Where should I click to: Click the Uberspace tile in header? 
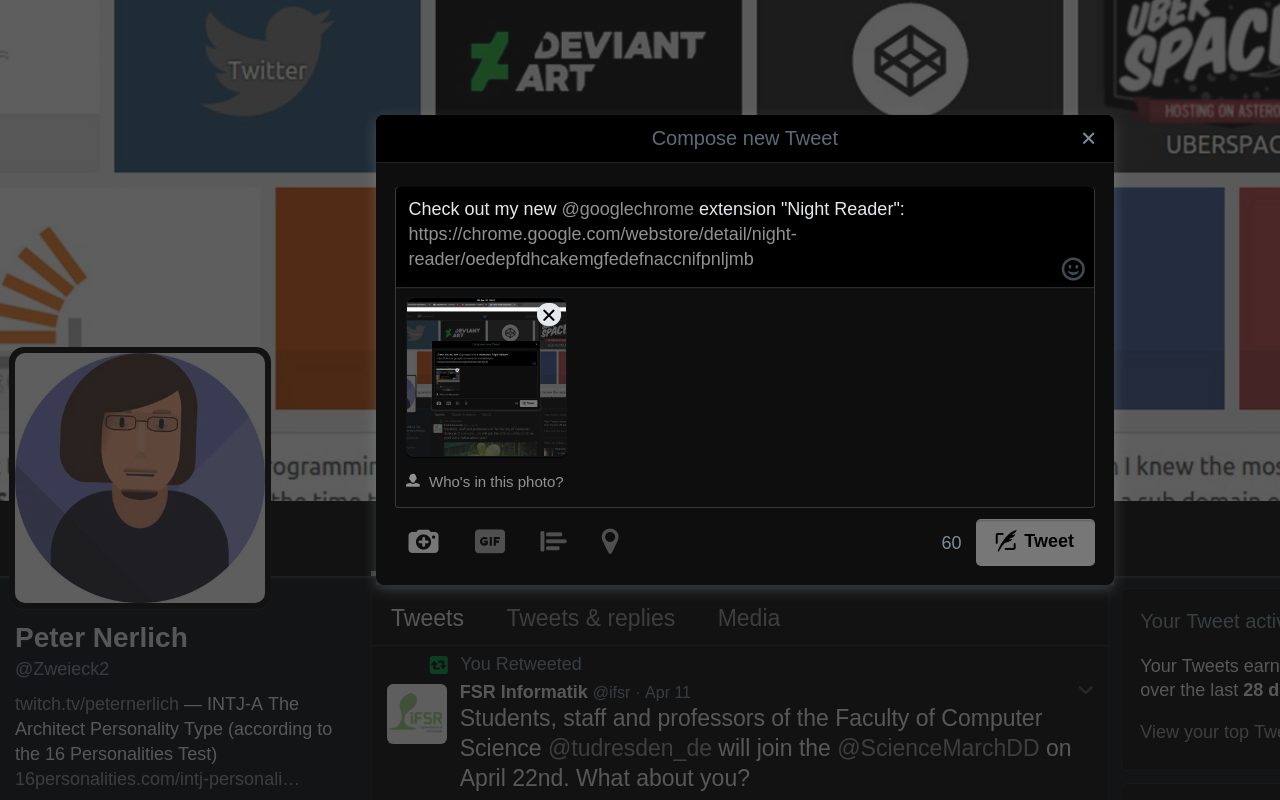pyautogui.click(x=1192, y=85)
